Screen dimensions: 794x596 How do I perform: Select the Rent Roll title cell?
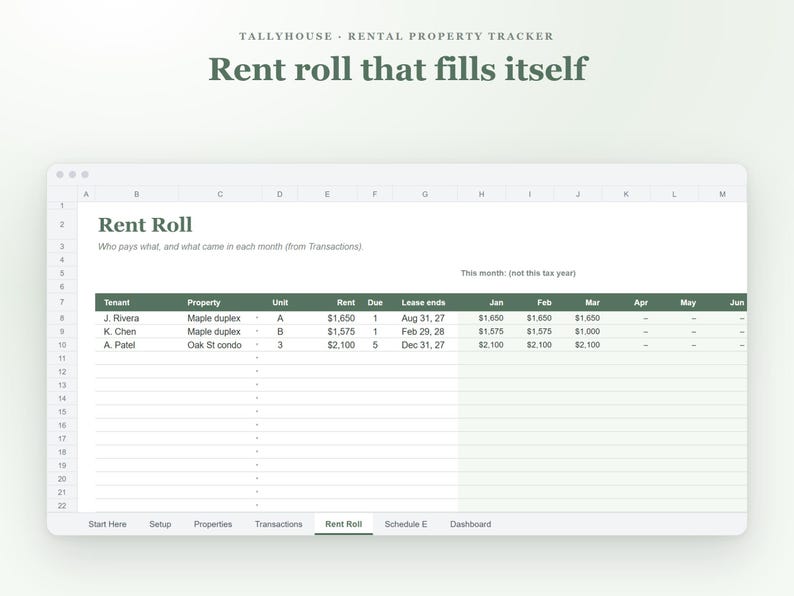tap(145, 224)
